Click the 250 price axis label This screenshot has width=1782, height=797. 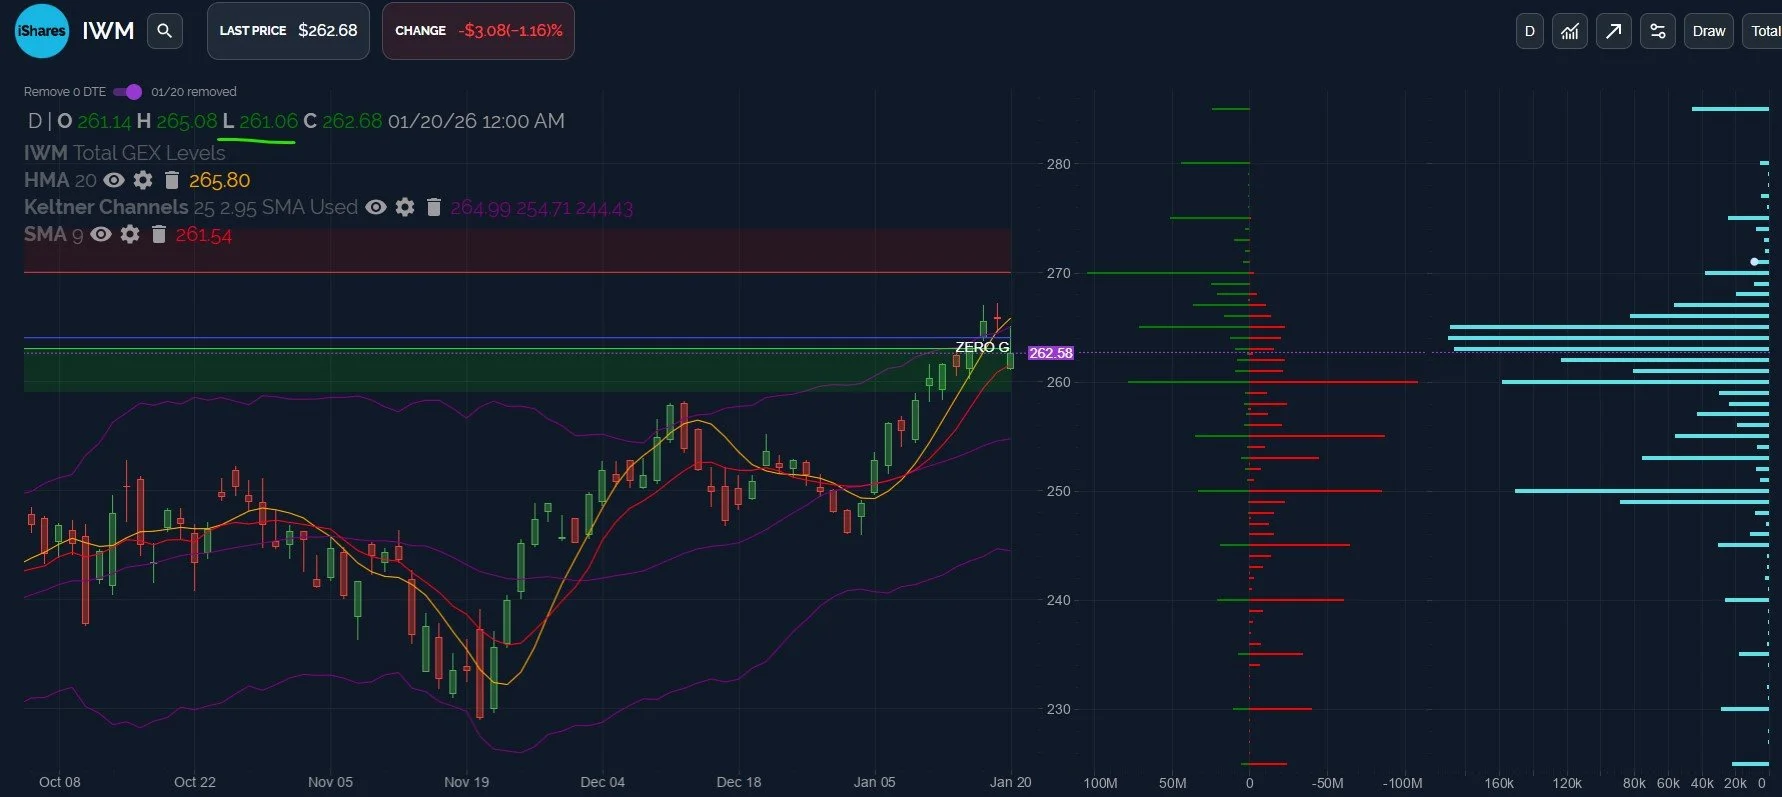(x=1058, y=491)
